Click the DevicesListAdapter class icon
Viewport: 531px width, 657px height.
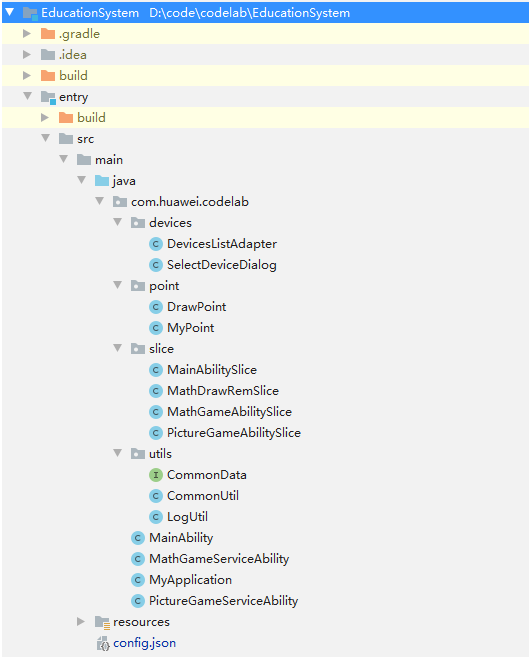click(x=155, y=244)
